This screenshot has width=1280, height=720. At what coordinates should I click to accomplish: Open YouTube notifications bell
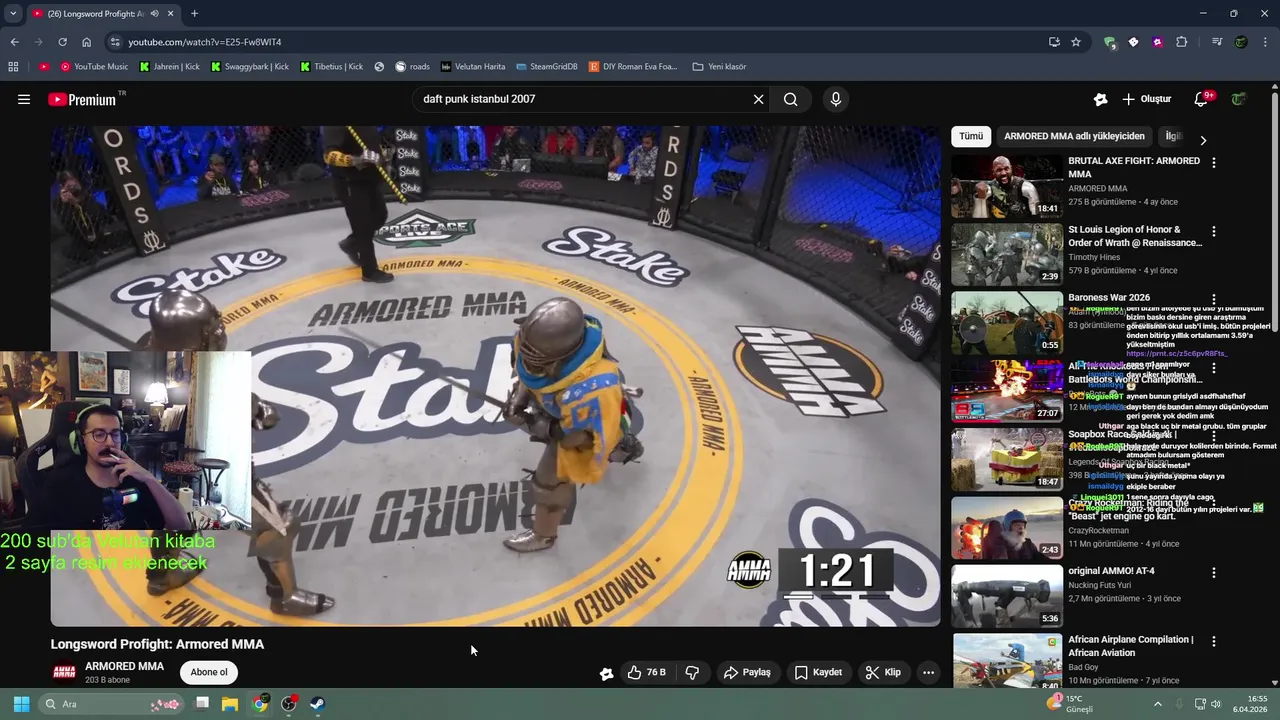tap(1202, 99)
